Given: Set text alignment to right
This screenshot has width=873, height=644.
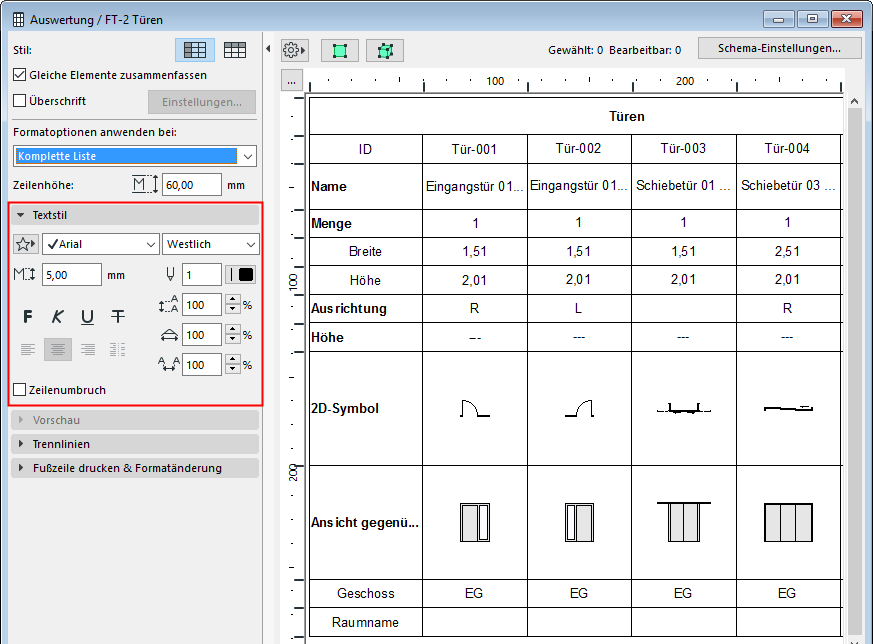Looking at the screenshot, I should click(88, 349).
